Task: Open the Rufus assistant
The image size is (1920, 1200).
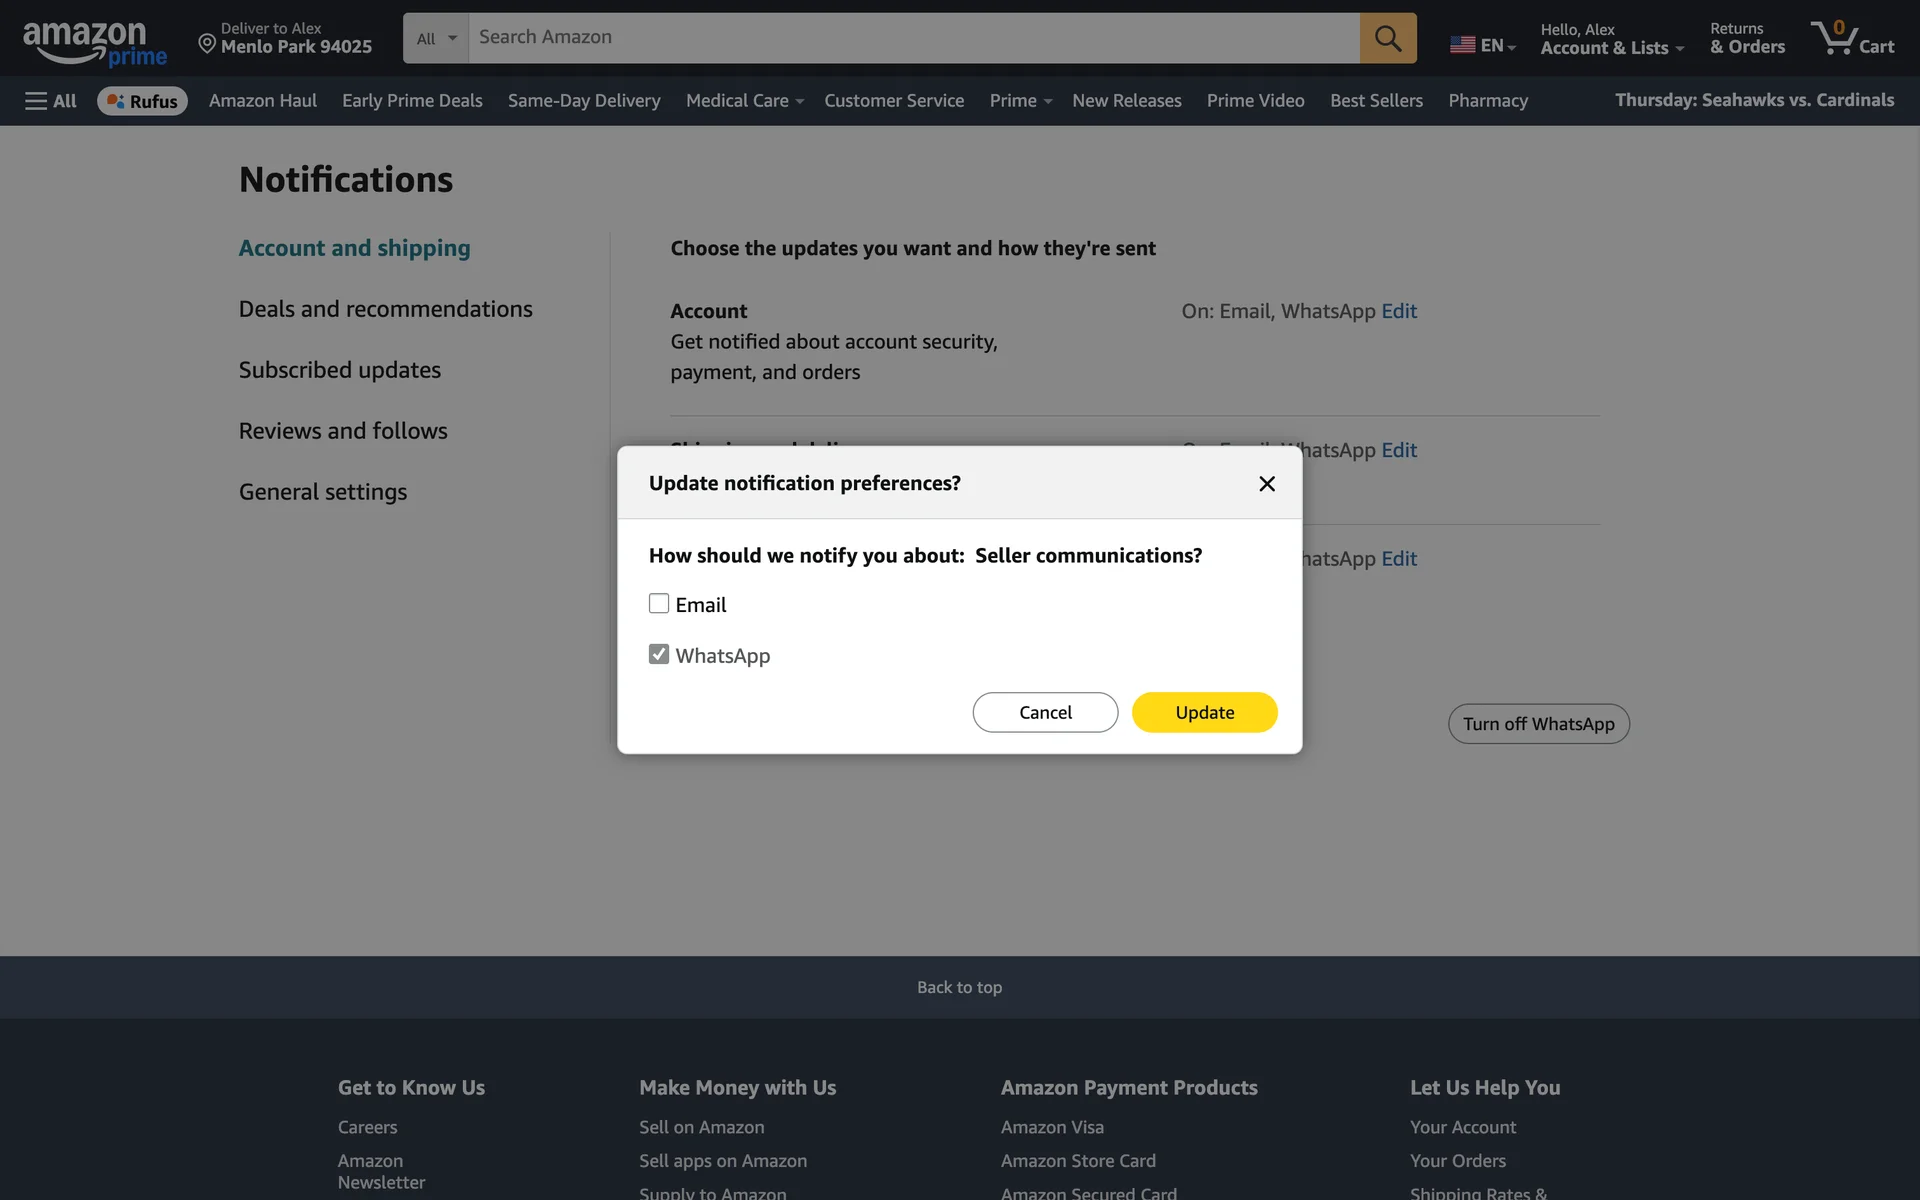Action: [142, 101]
